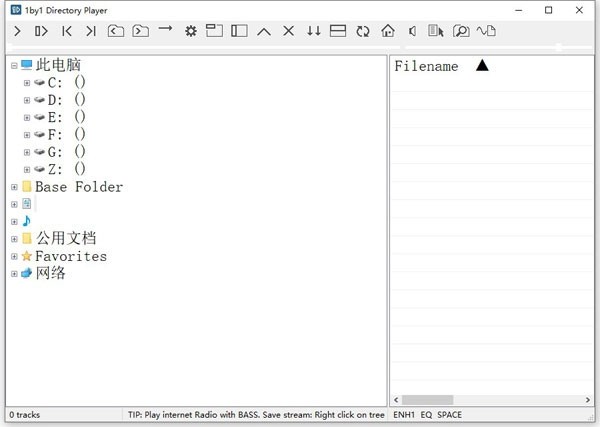
Task: Expand the Base Folder tree node
Action: pyautogui.click(x=14, y=187)
